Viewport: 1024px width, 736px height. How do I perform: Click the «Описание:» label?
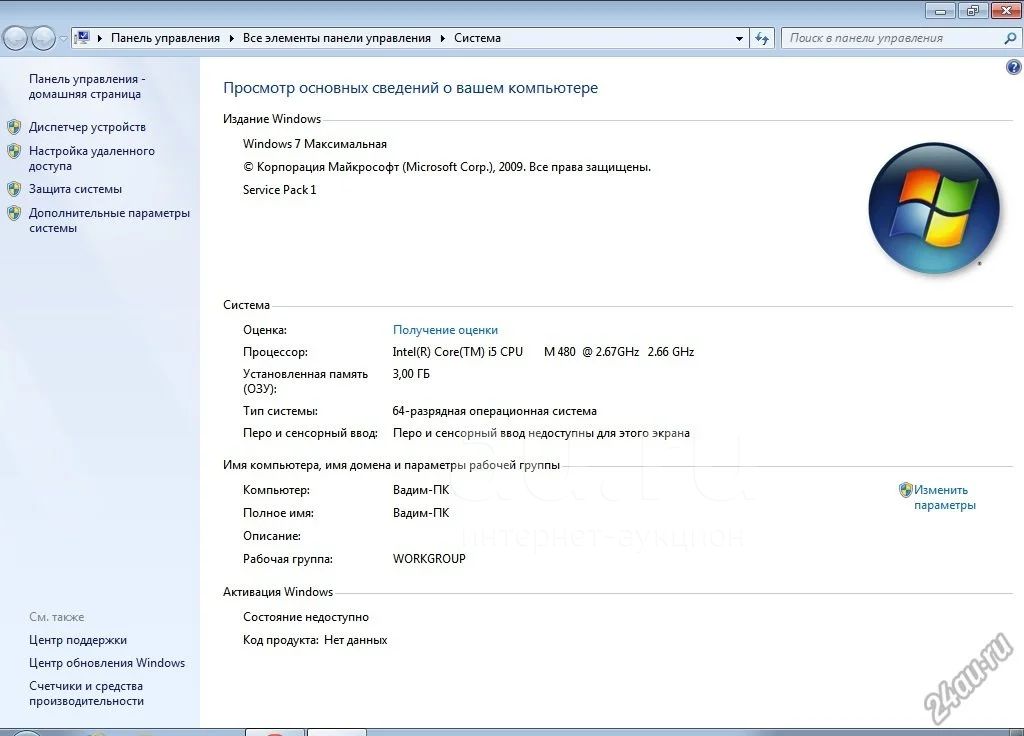(x=272, y=536)
